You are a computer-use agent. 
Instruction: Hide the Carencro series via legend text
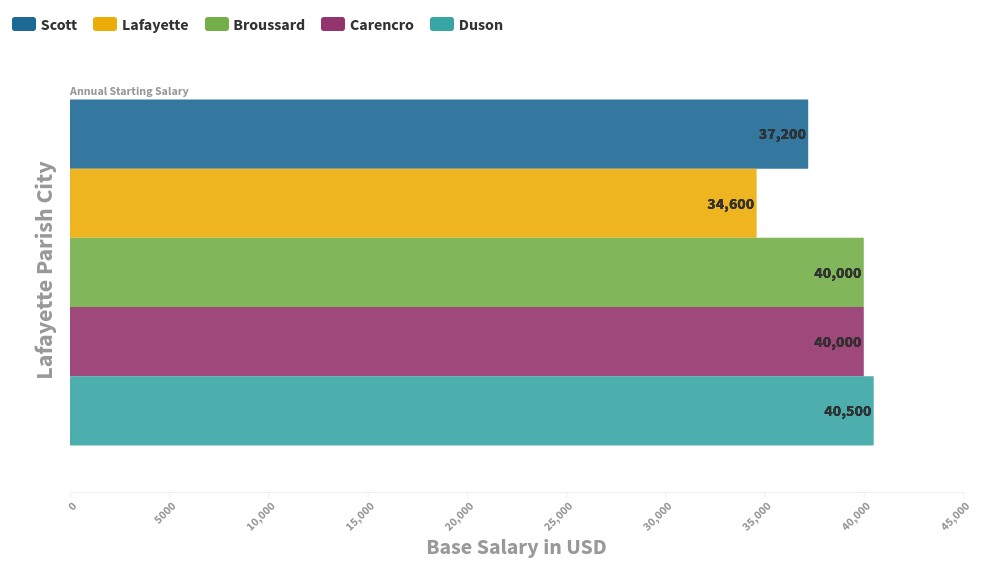[381, 25]
